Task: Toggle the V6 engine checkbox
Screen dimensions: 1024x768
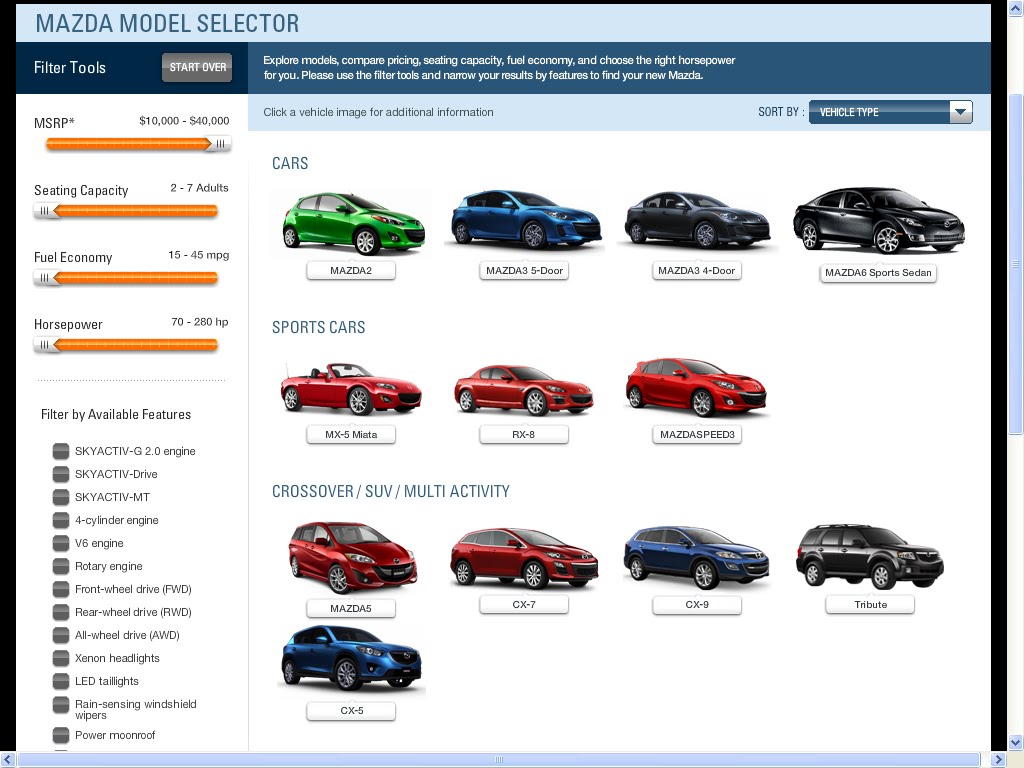Action: tap(61, 543)
